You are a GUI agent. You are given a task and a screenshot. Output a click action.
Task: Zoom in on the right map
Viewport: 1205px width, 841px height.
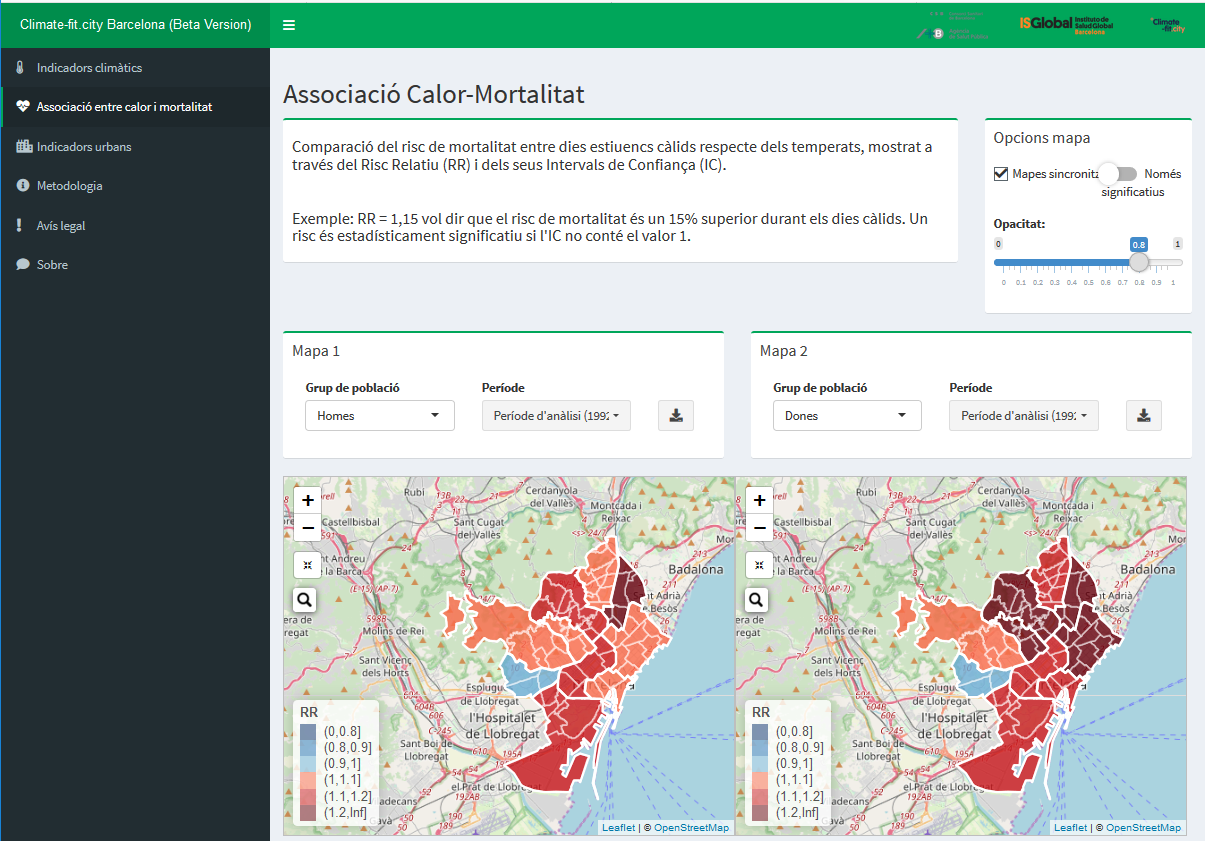coord(760,500)
